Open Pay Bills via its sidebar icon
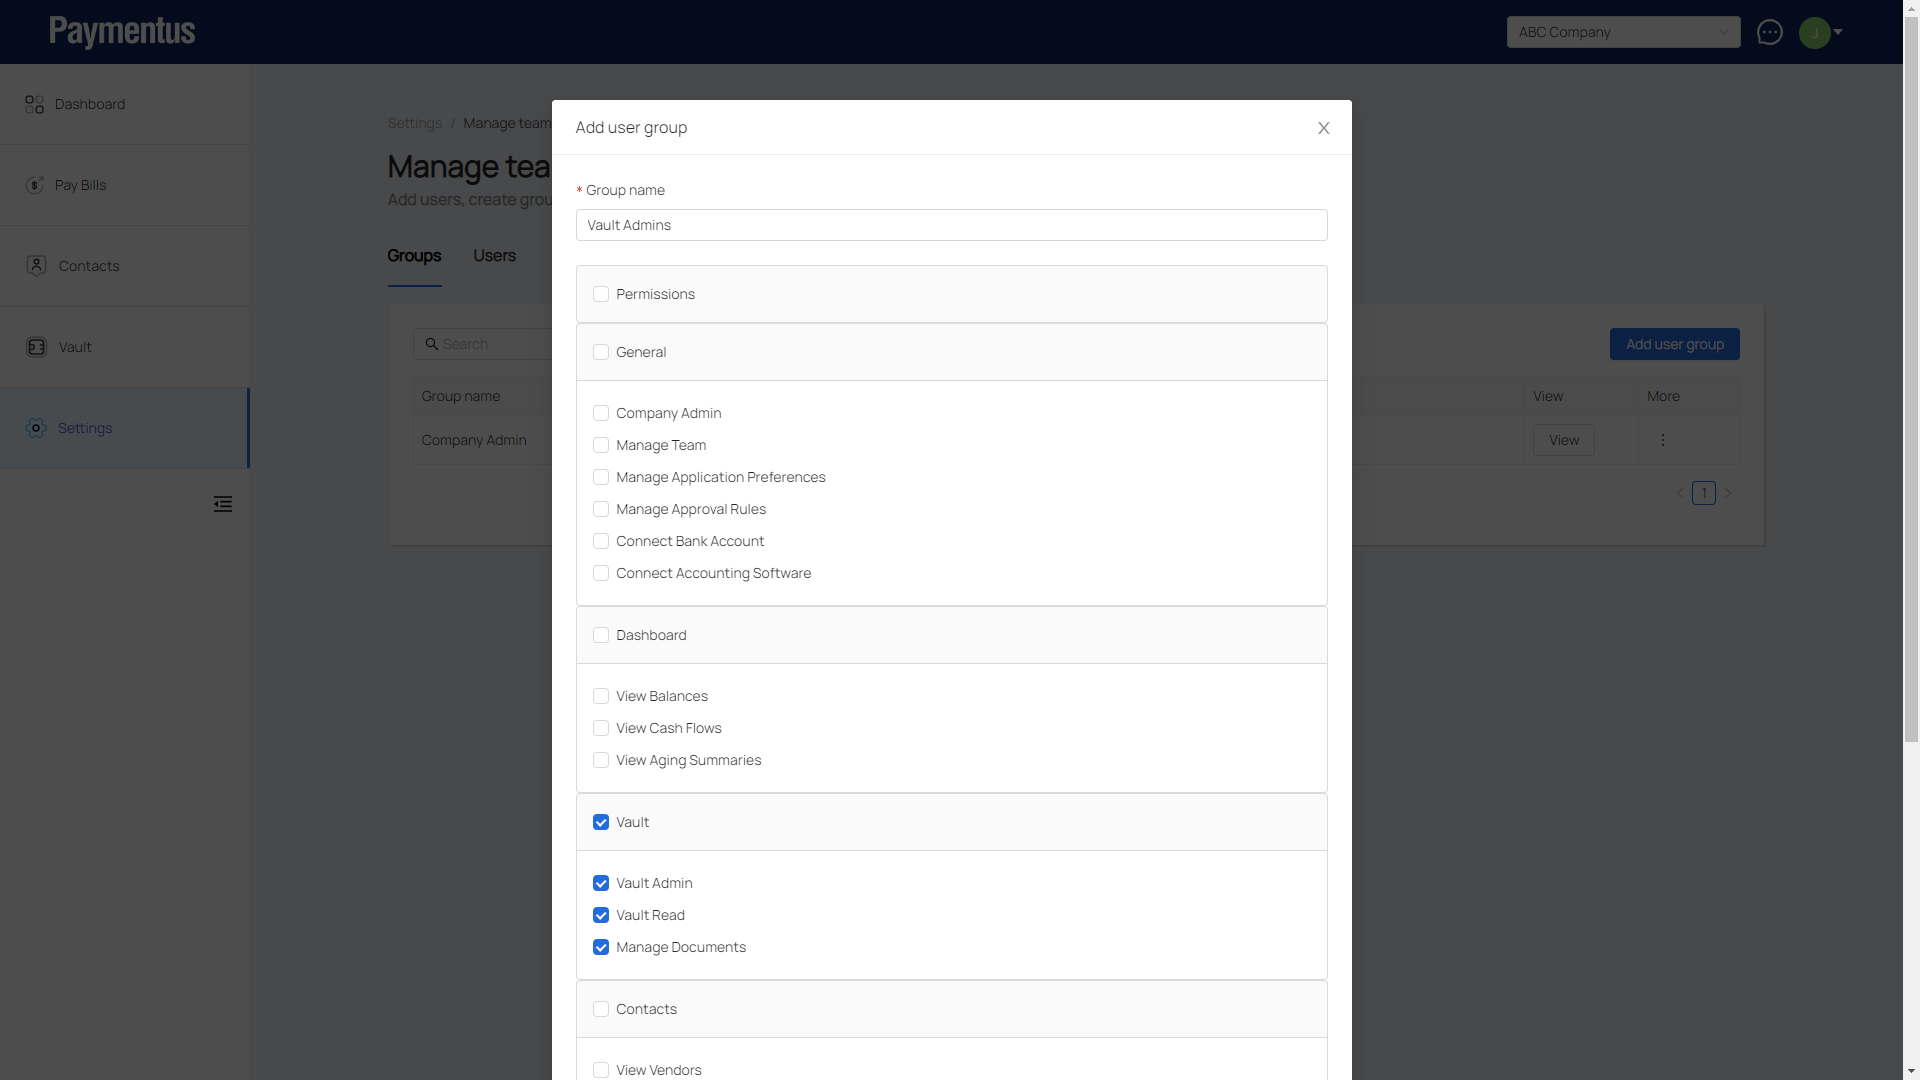Screen dimensions: 1920x1080 [35, 185]
